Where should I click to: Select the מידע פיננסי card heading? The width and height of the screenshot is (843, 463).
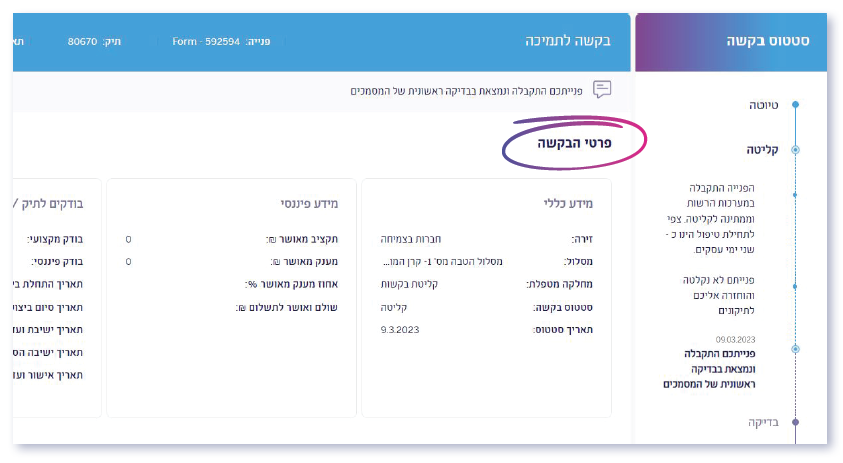click(309, 203)
